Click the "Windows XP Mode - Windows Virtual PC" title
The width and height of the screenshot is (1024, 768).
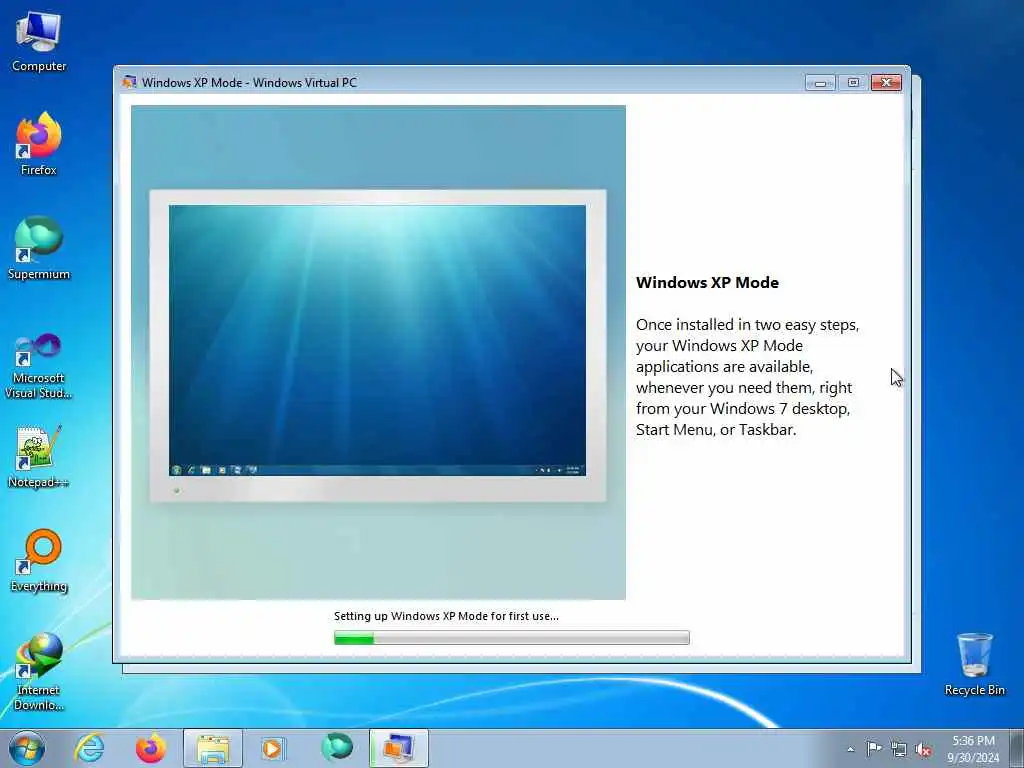point(249,82)
